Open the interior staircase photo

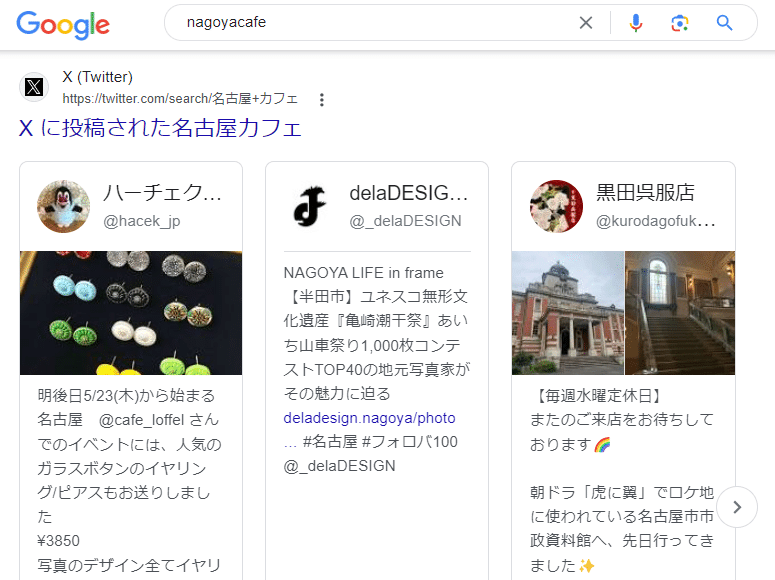680,313
